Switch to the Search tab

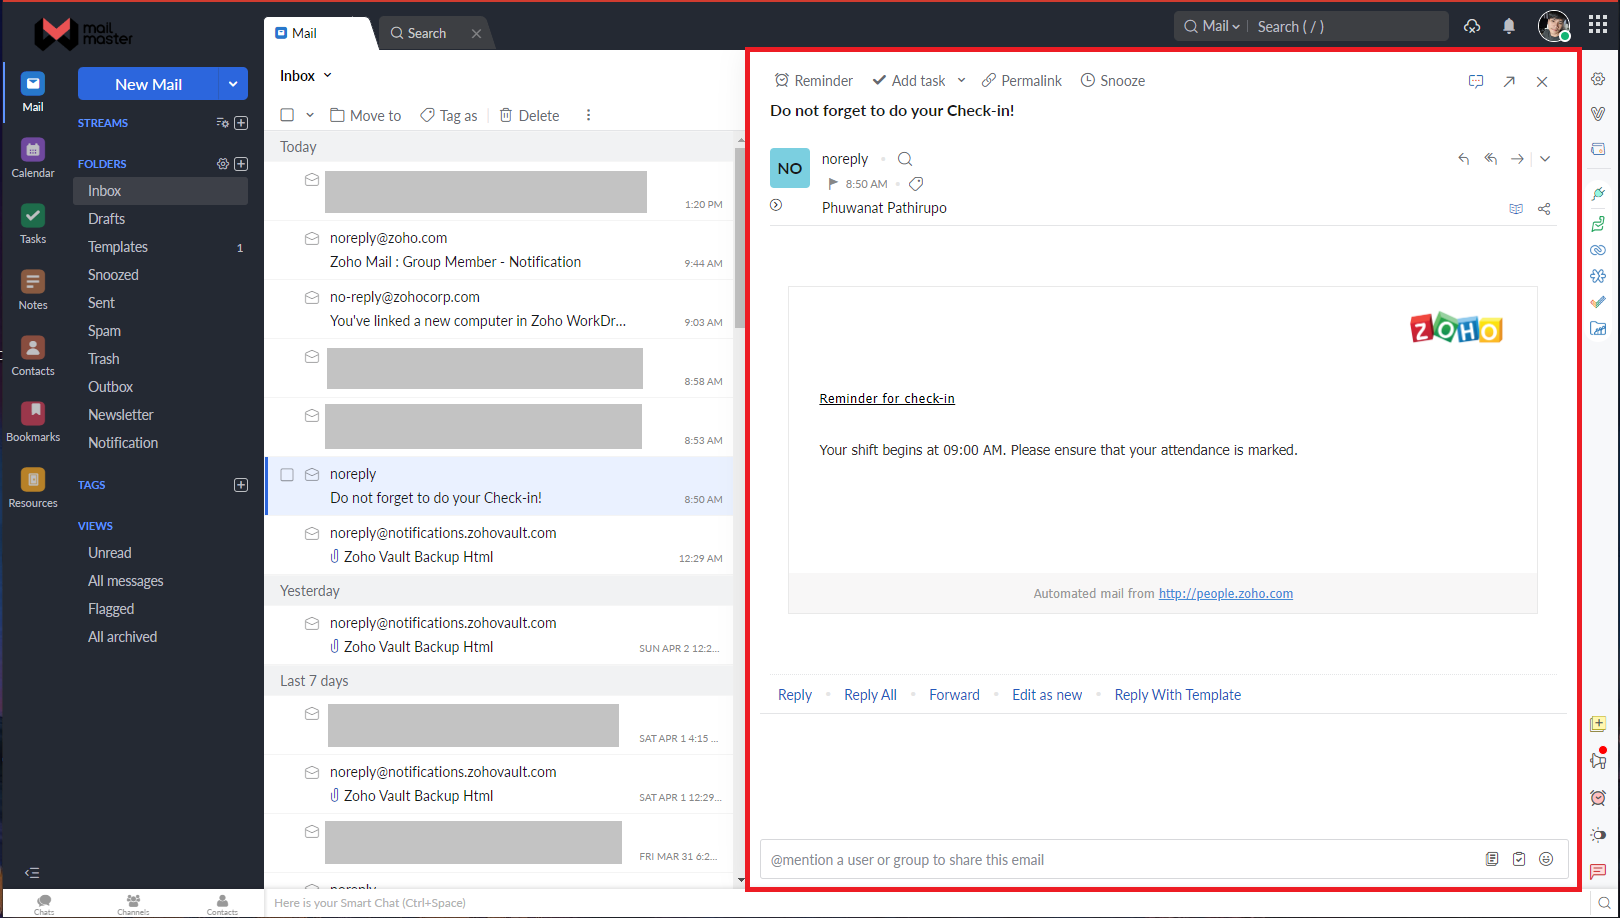click(425, 32)
